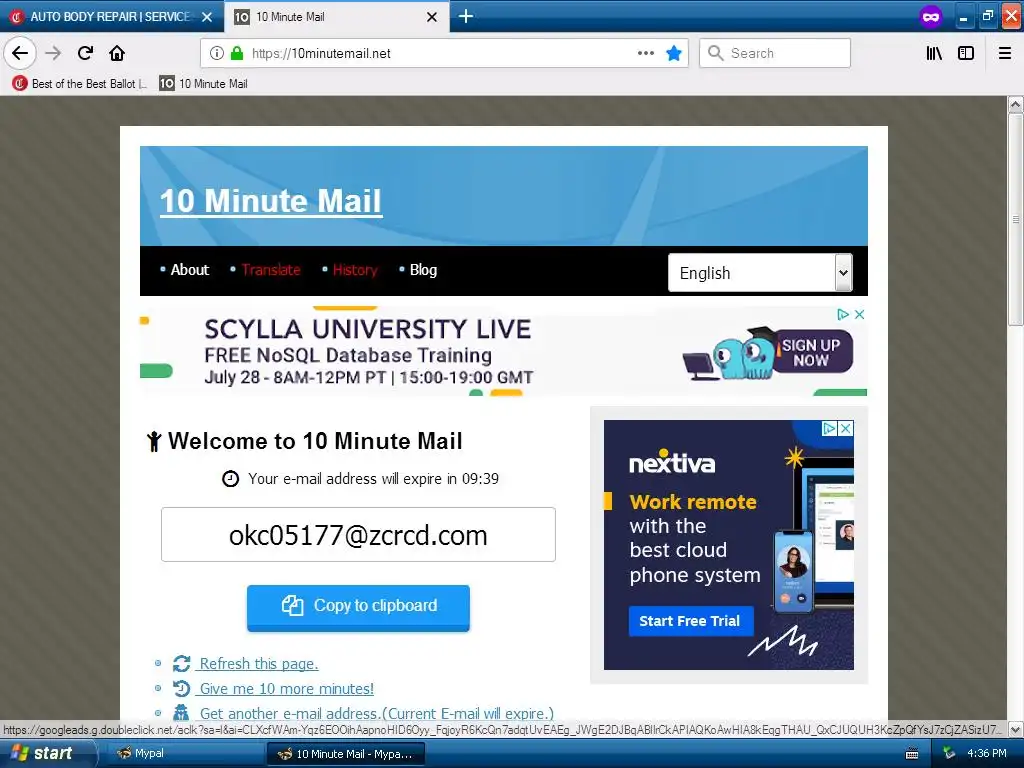1024x768 pixels.
Task: Click the refresh arrows icon beside Refresh link
Action: pyautogui.click(x=182, y=664)
